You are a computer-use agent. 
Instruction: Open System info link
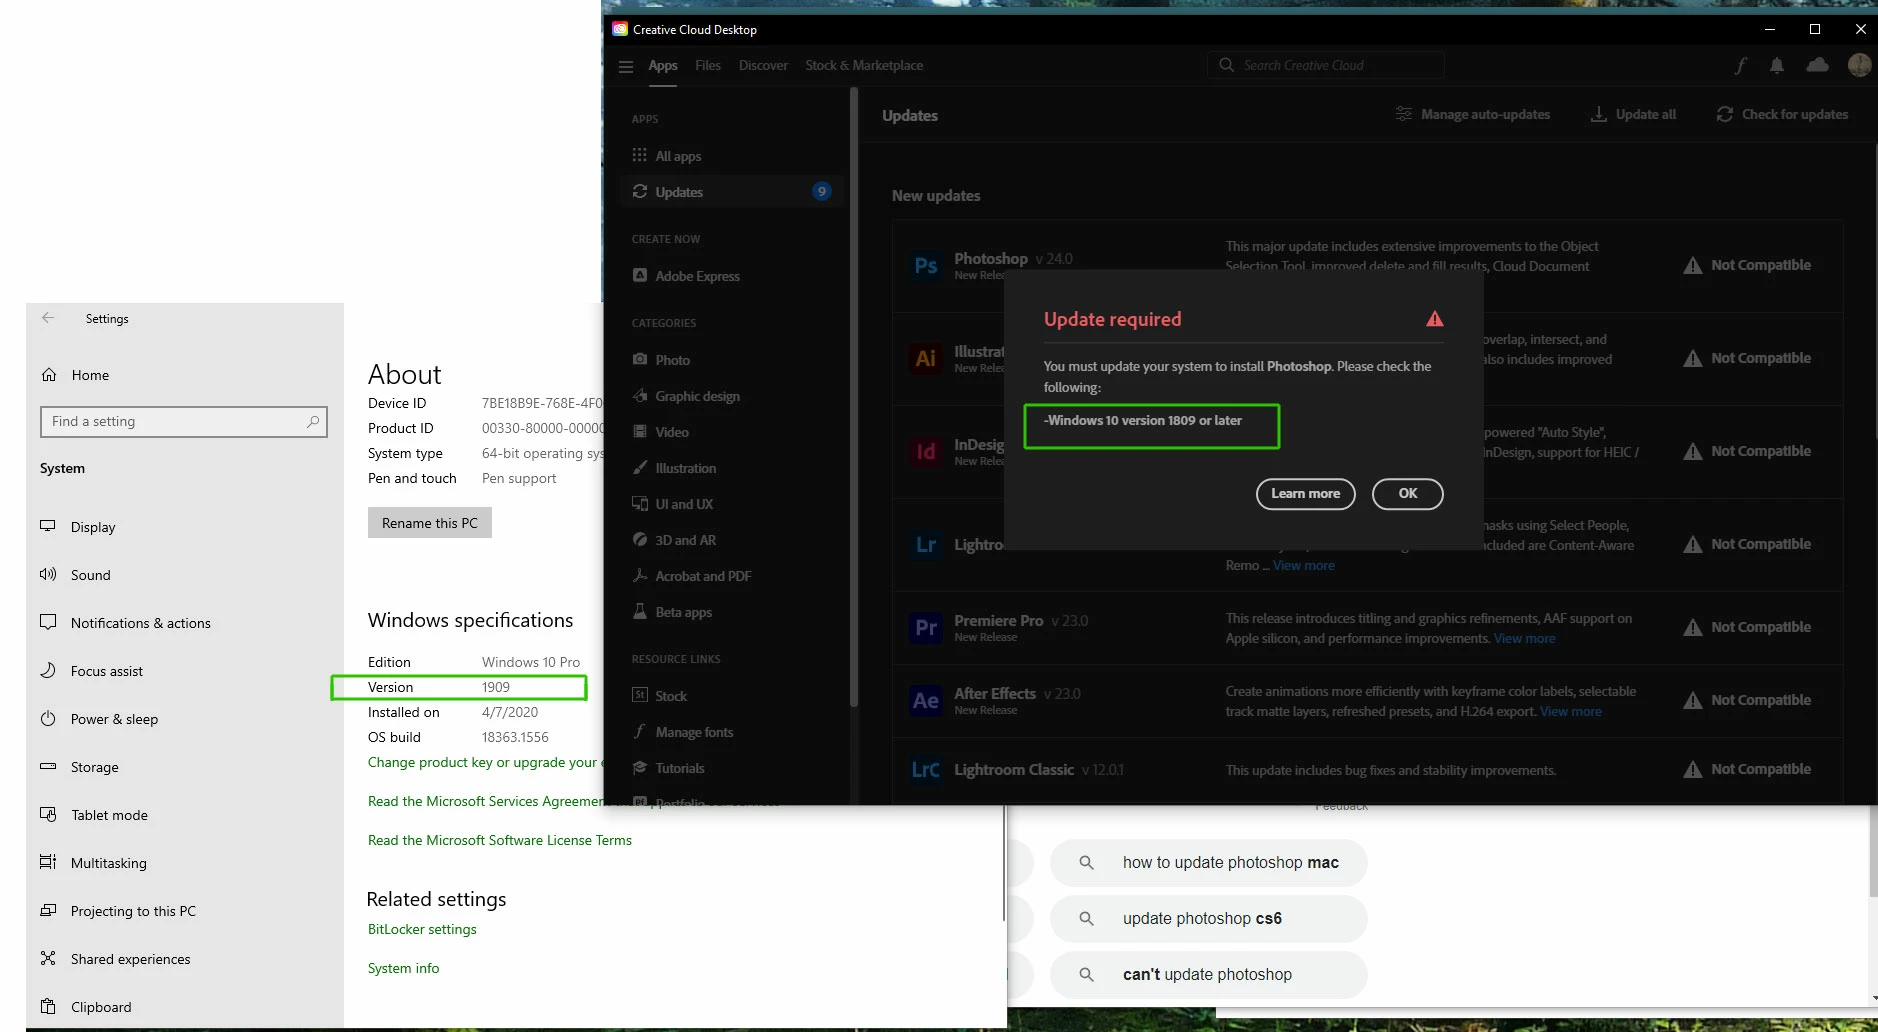click(403, 968)
